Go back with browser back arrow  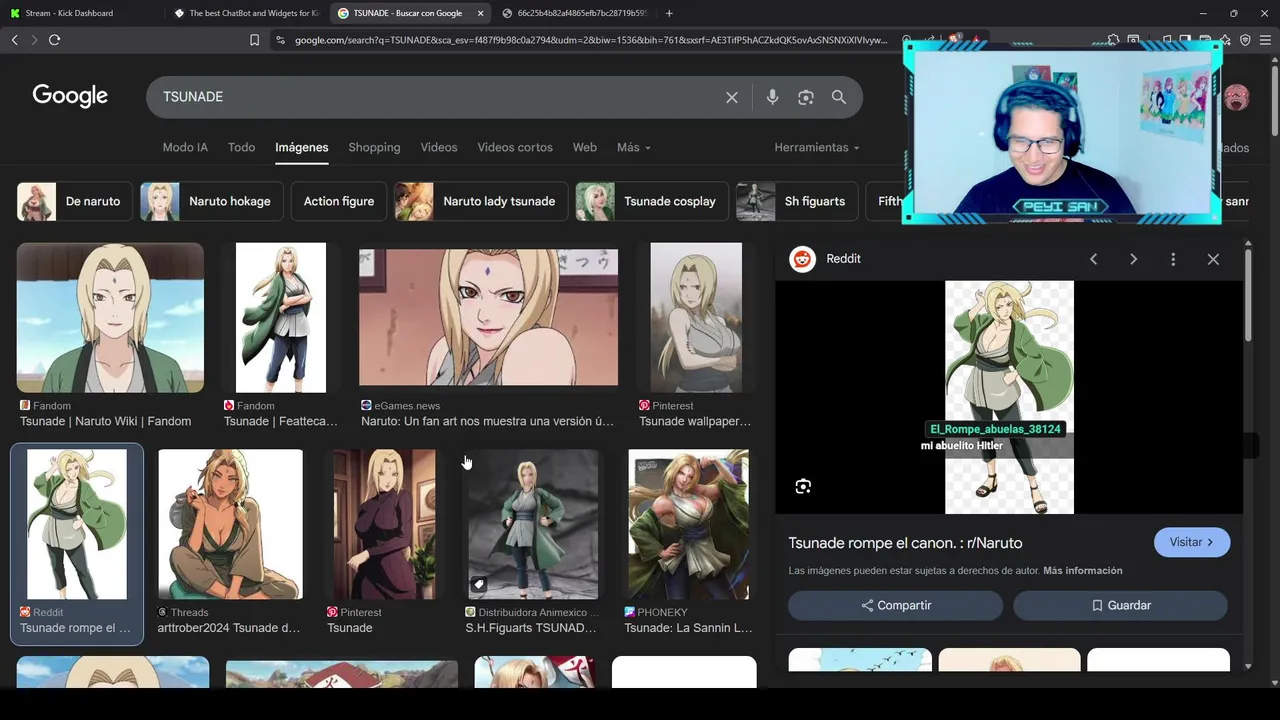point(14,40)
